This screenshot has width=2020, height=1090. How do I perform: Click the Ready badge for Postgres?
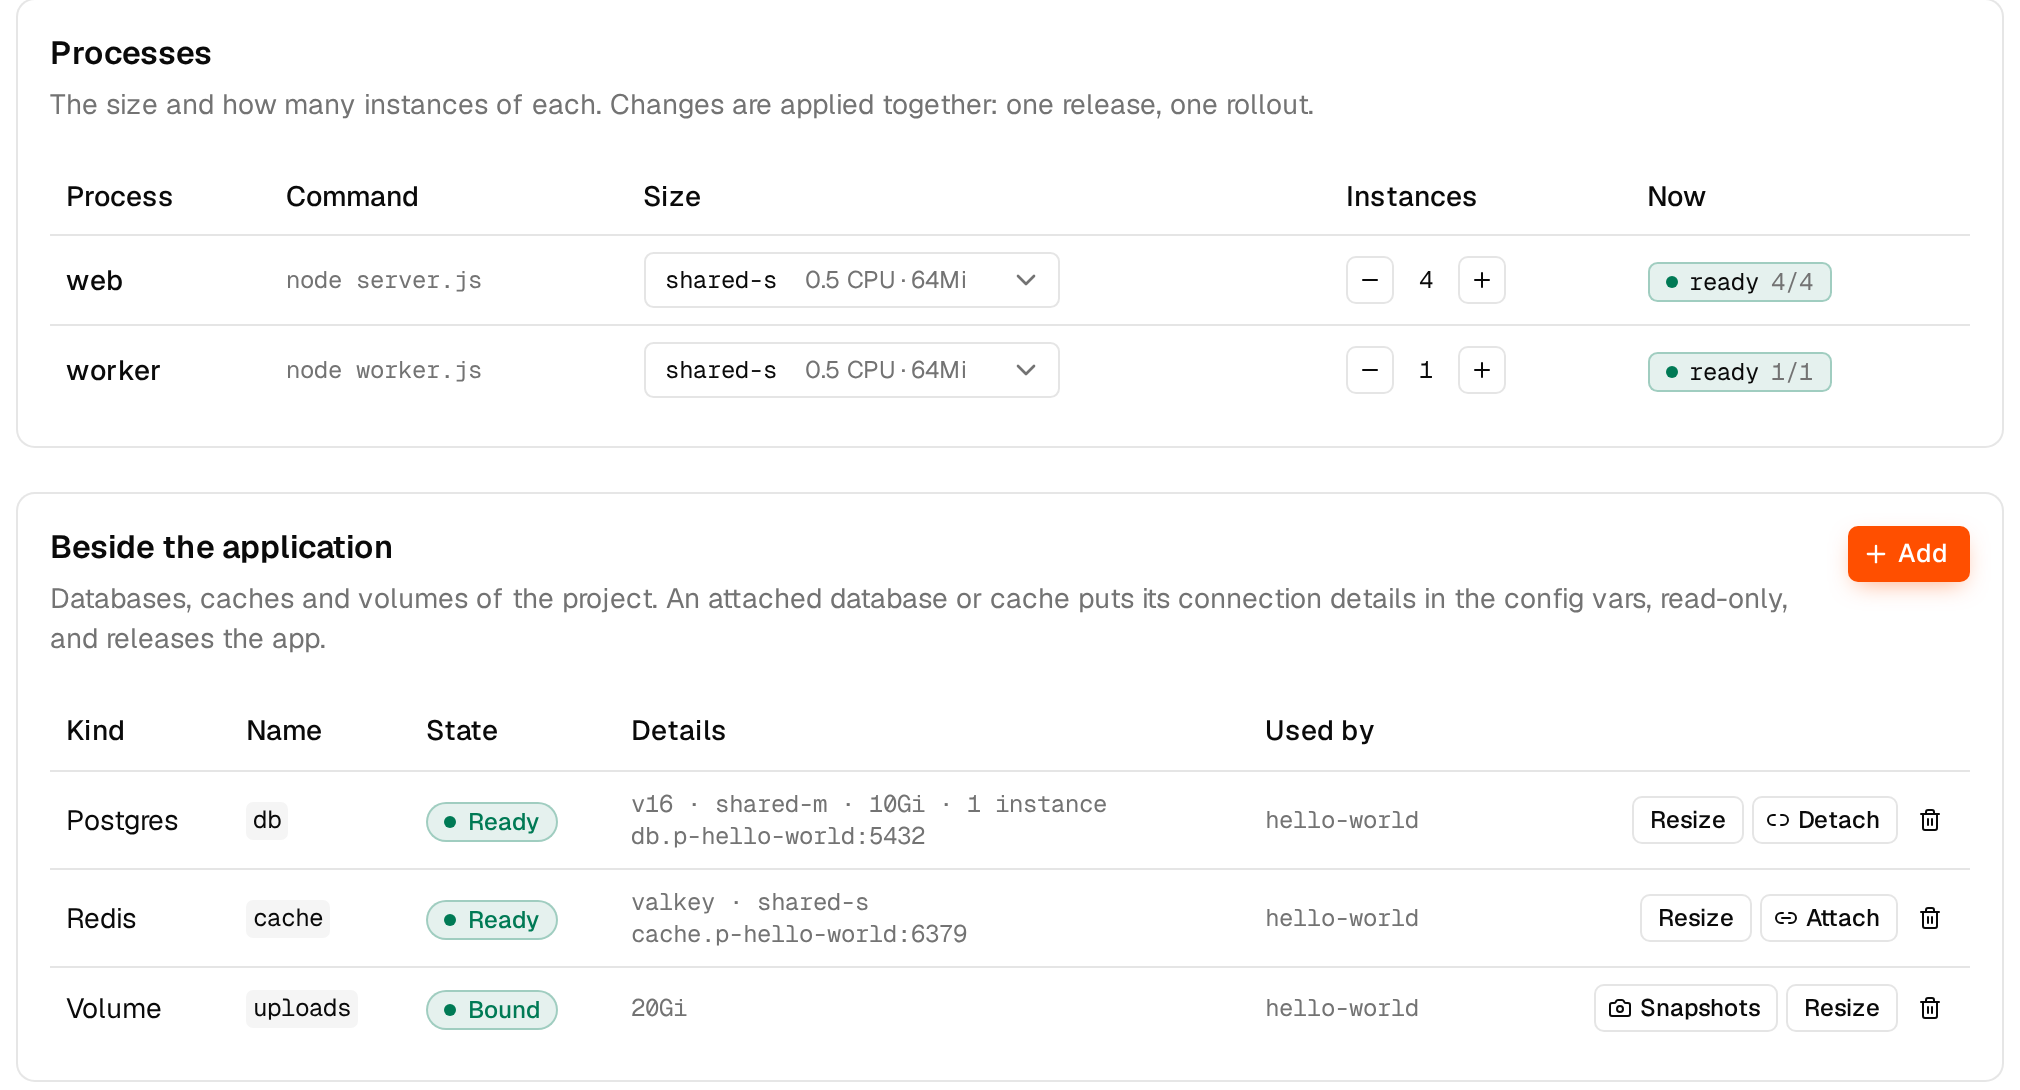(491, 822)
